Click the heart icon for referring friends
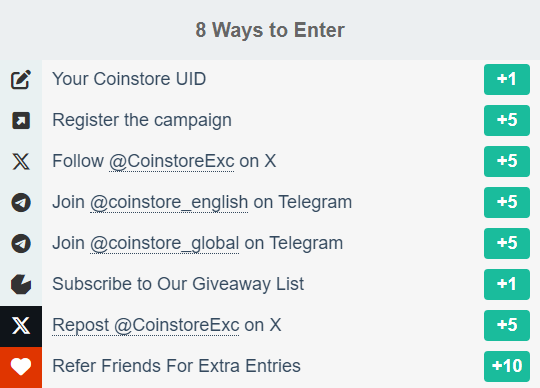The image size is (540, 388). [21, 366]
